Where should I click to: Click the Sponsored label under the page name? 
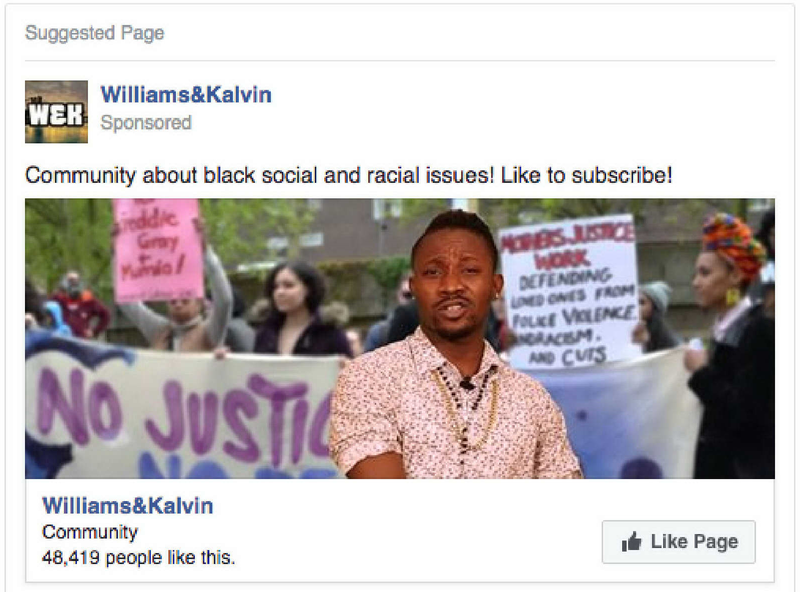[146, 122]
